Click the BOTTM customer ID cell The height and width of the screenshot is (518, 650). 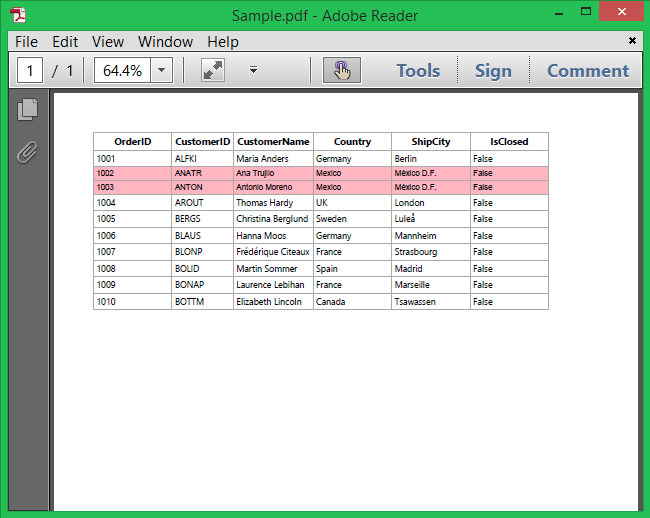(x=202, y=302)
